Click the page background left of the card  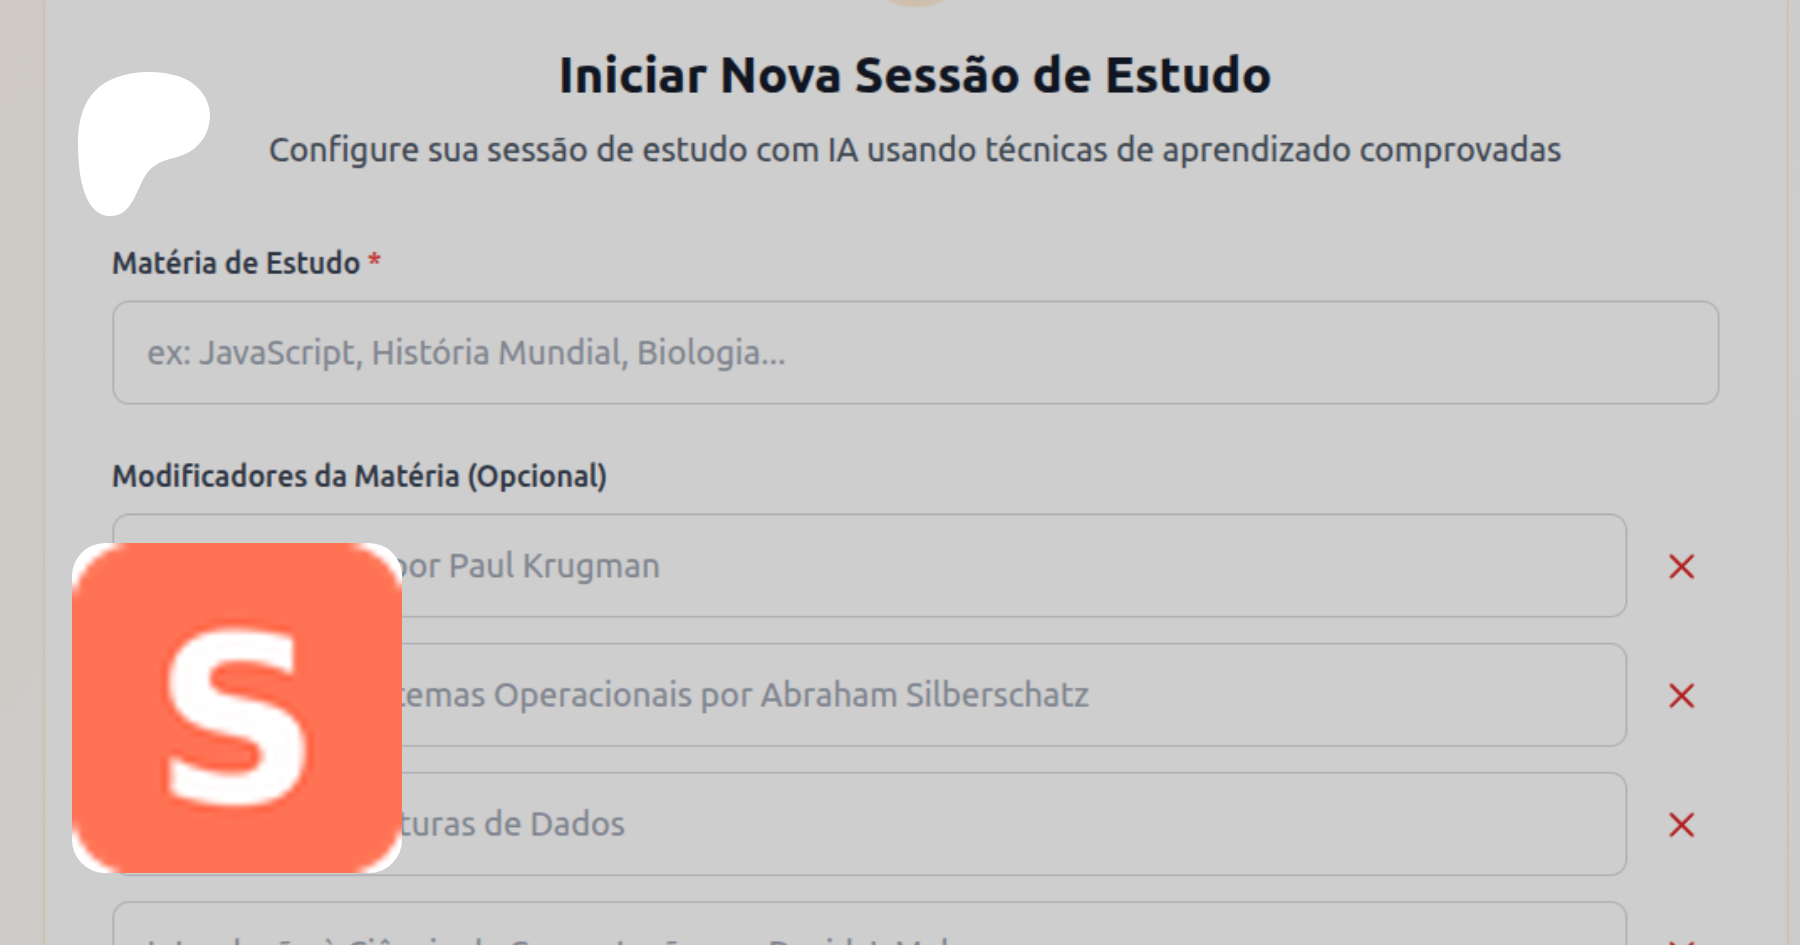tap(20, 400)
